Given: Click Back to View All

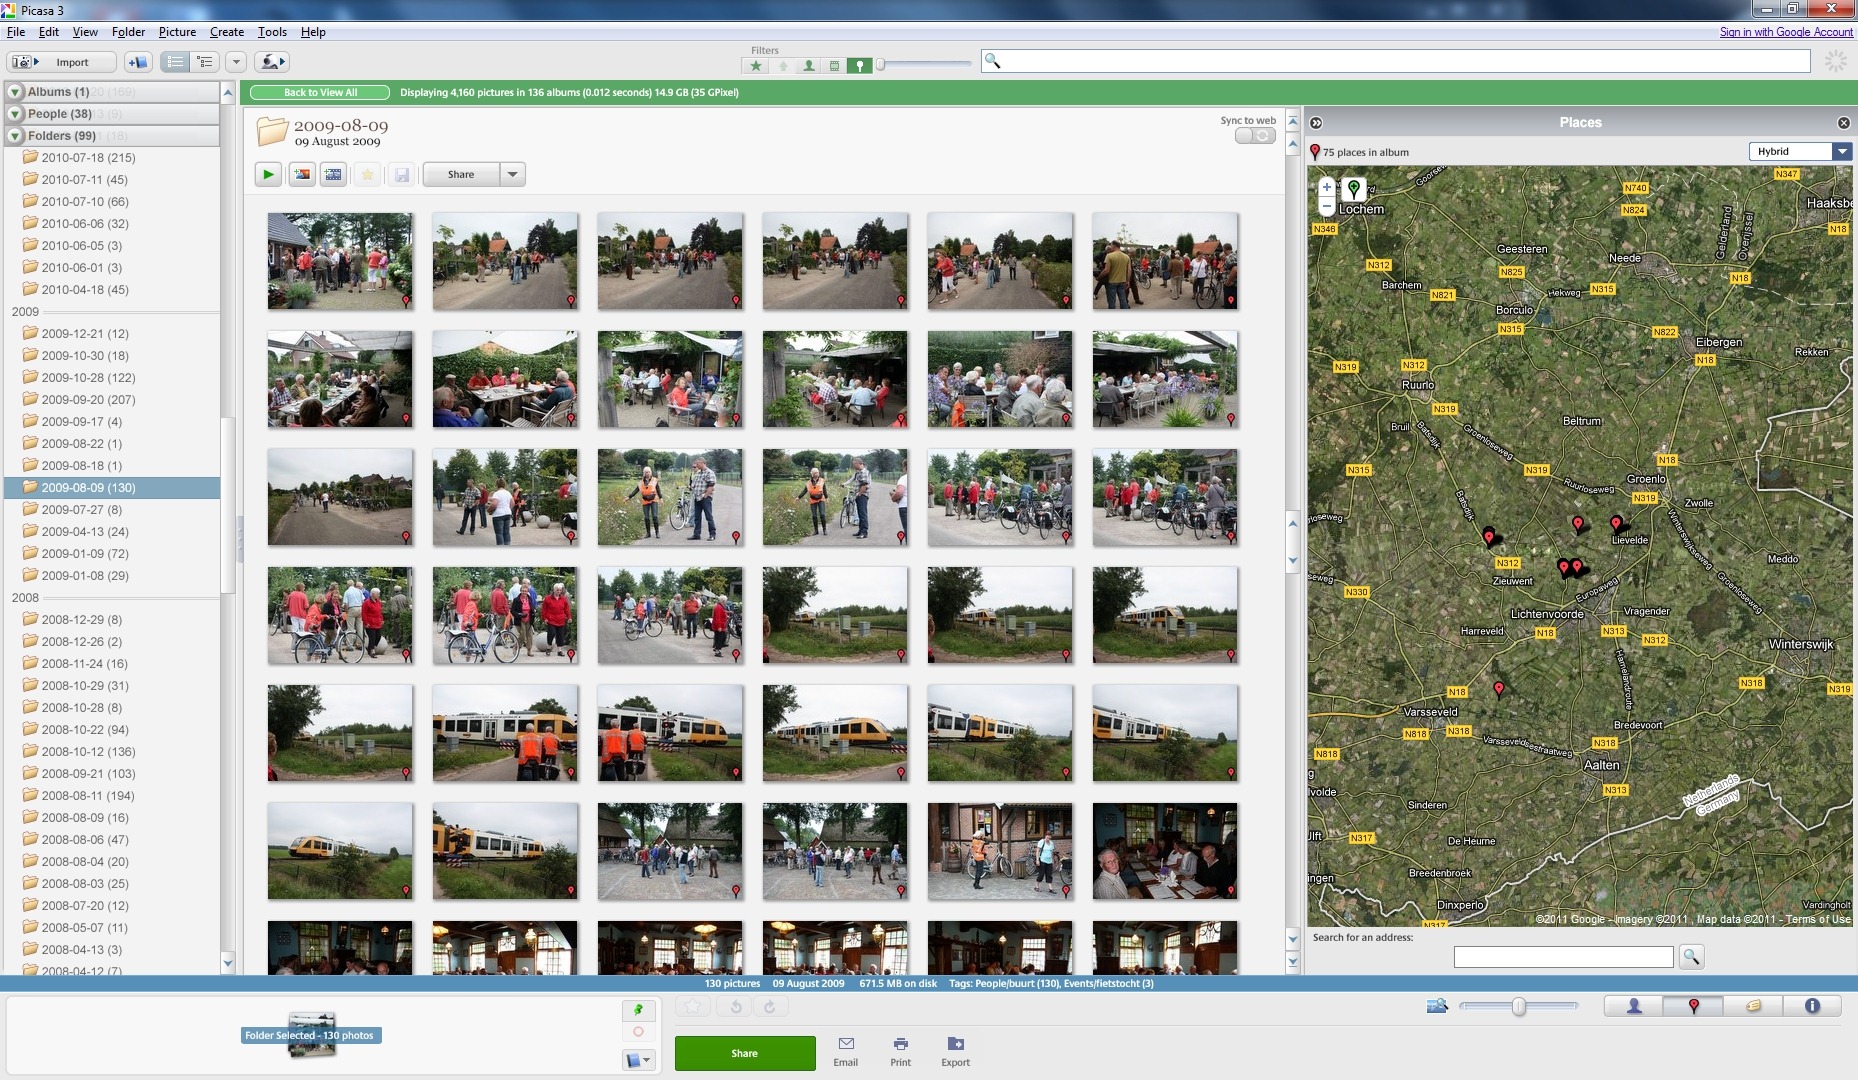Looking at the screenshot, I should (320, 93).
